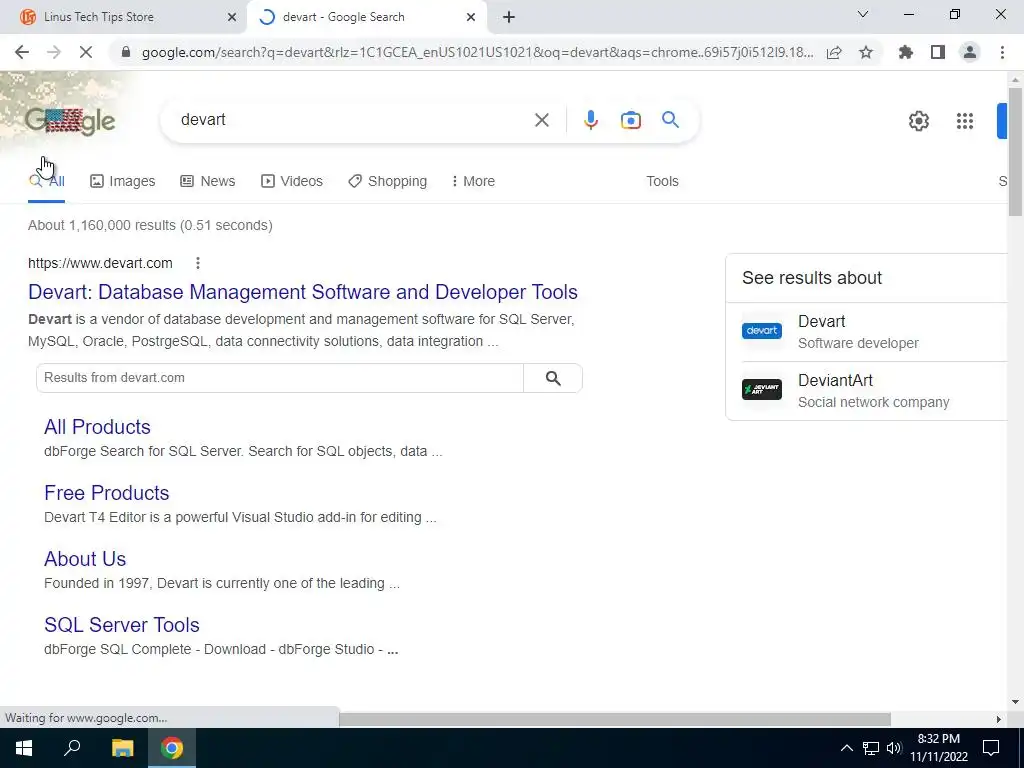Click the vertical scrollbar thumb

click(1015, 152)
